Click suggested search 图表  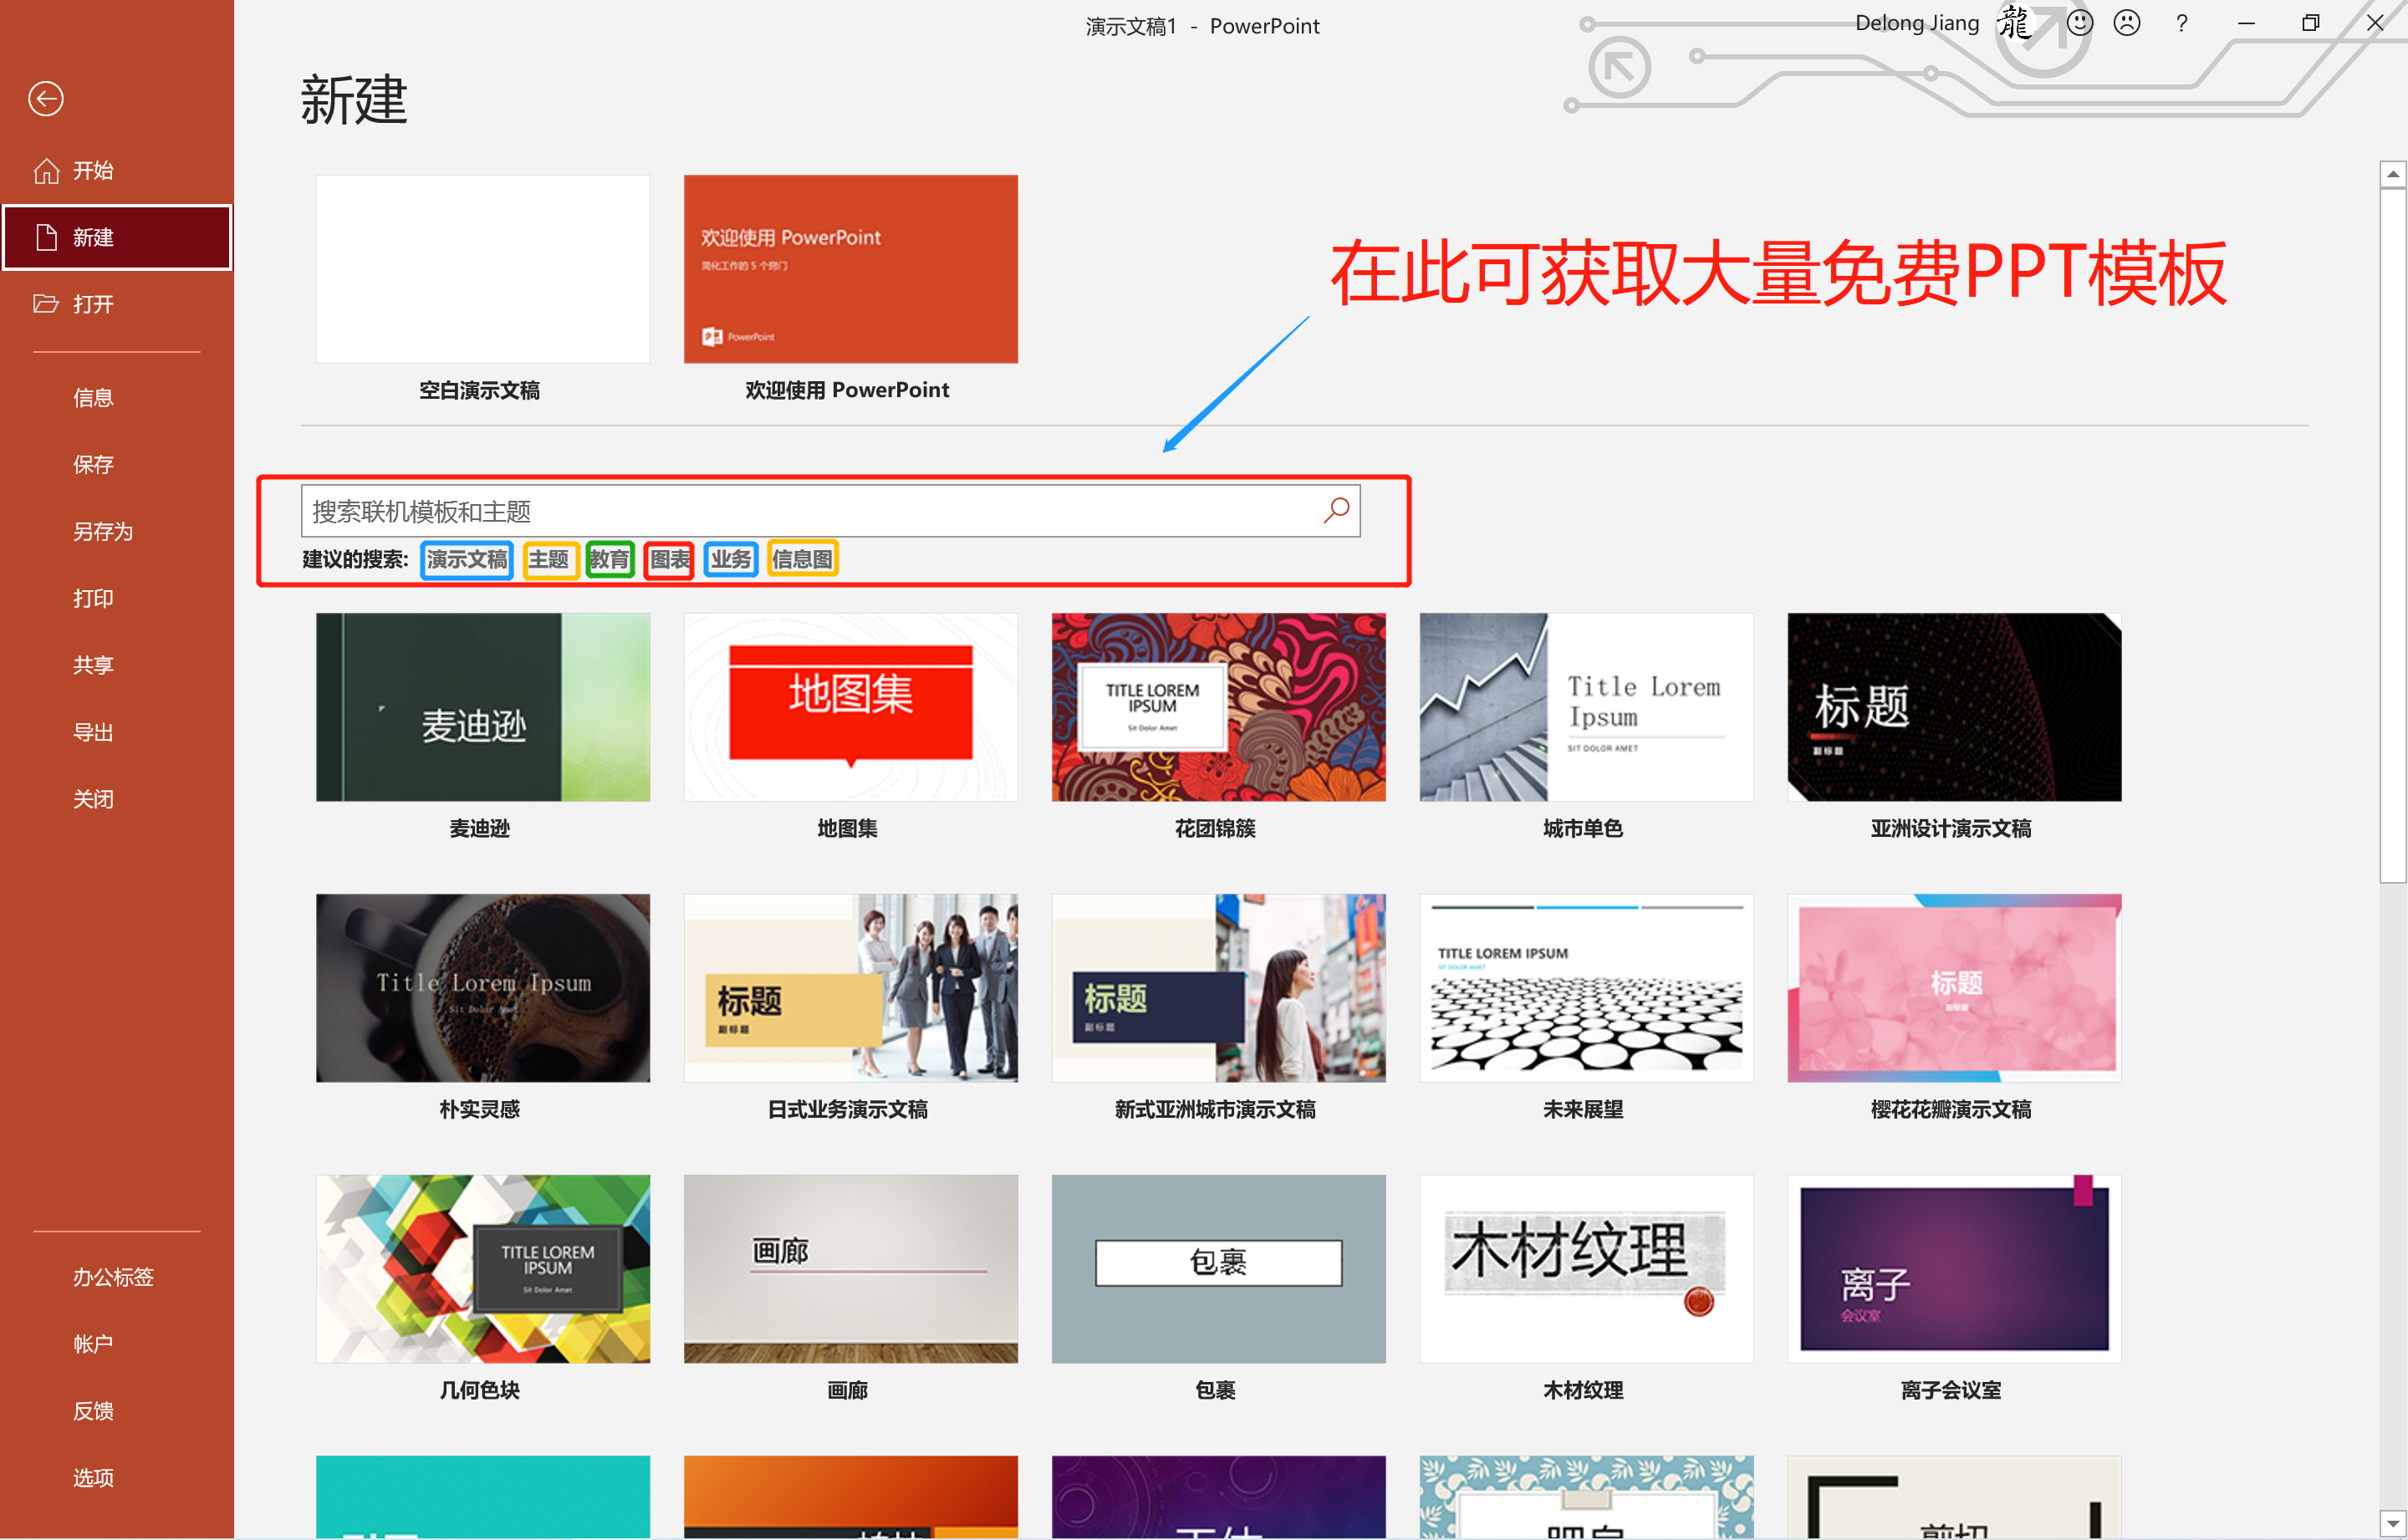669,559
